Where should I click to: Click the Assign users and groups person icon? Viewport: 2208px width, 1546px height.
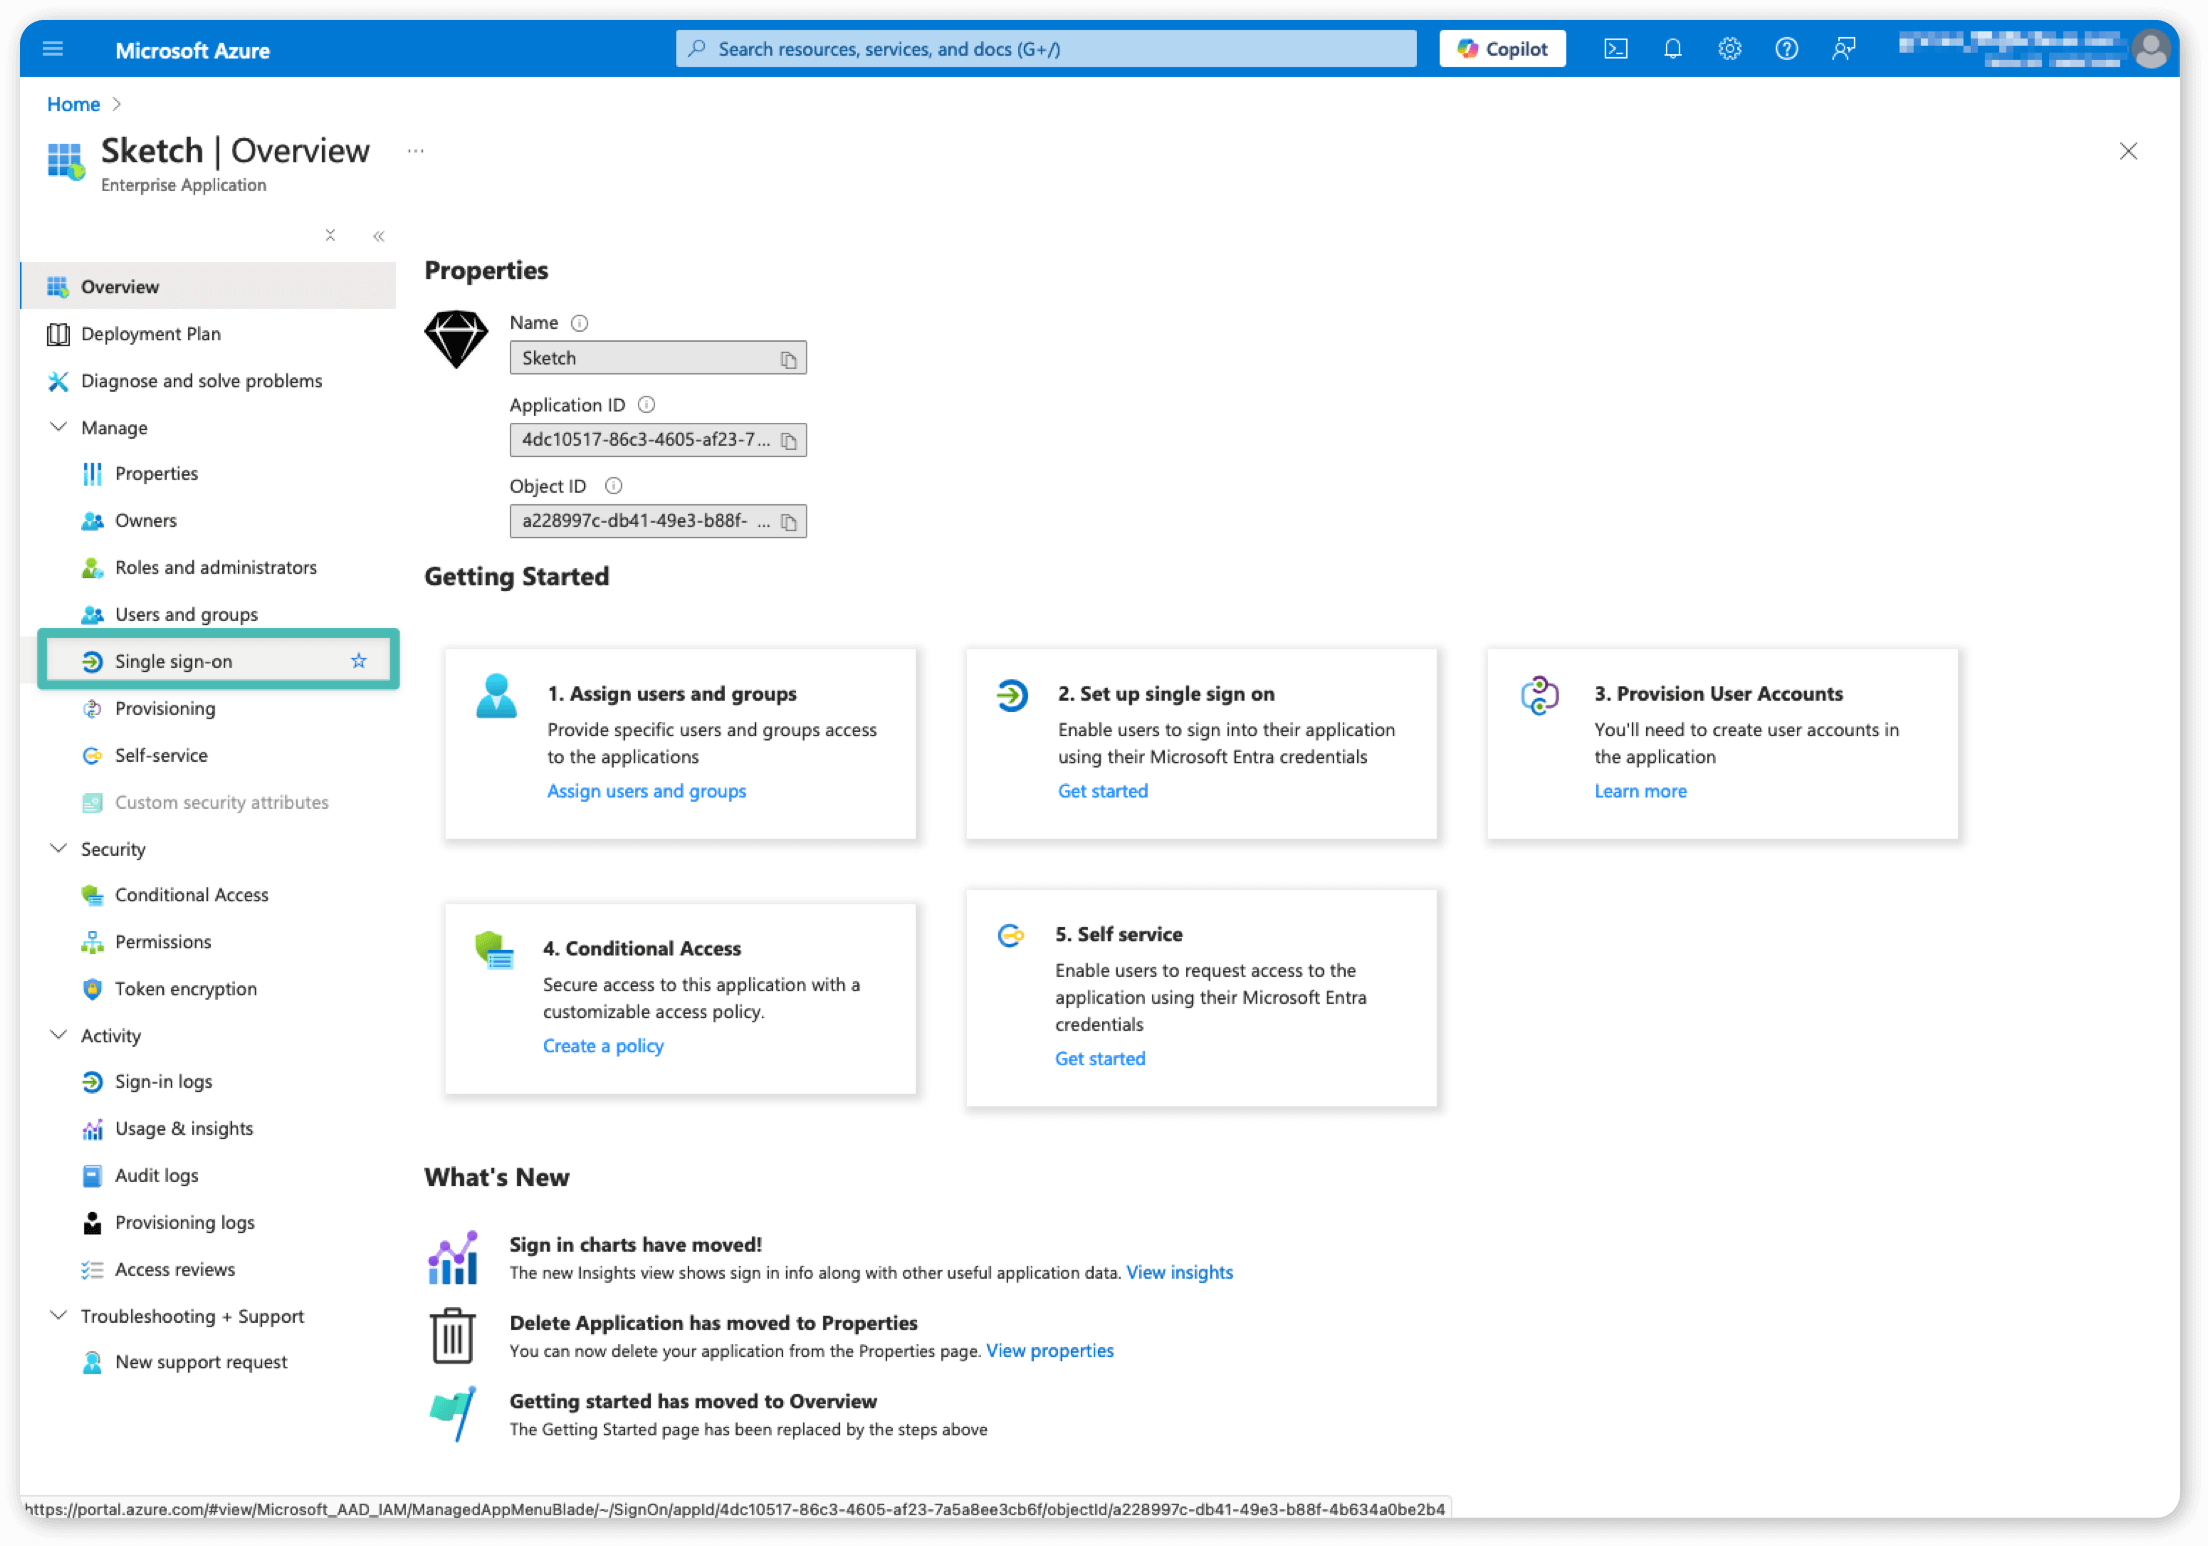[496, 696]
